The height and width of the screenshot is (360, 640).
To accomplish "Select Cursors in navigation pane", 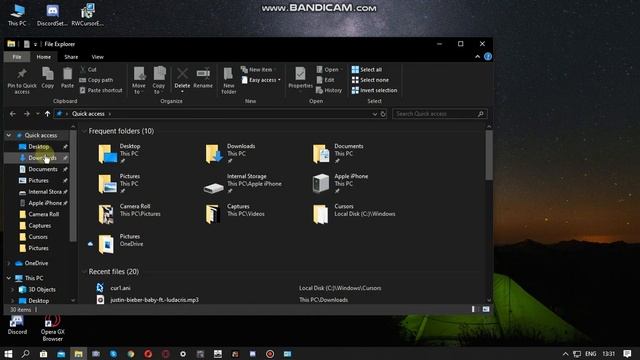I will click(x=38, y=237).
